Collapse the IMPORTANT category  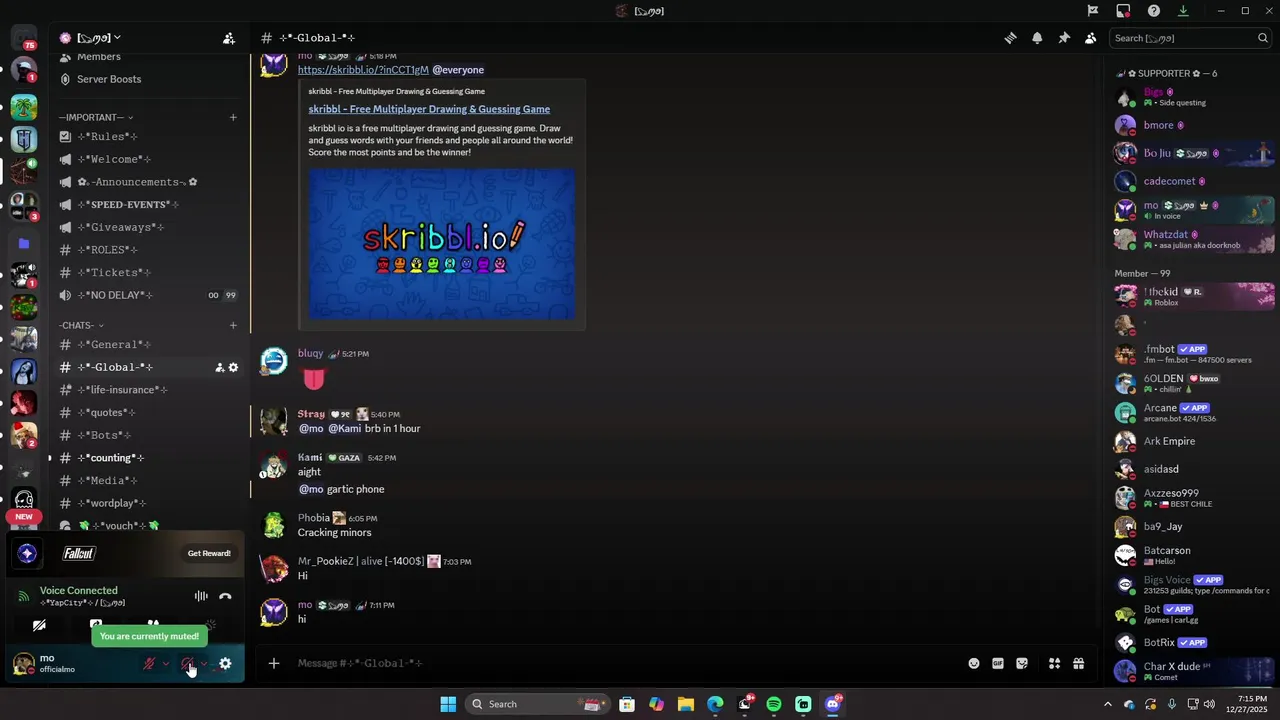(96, 117)
